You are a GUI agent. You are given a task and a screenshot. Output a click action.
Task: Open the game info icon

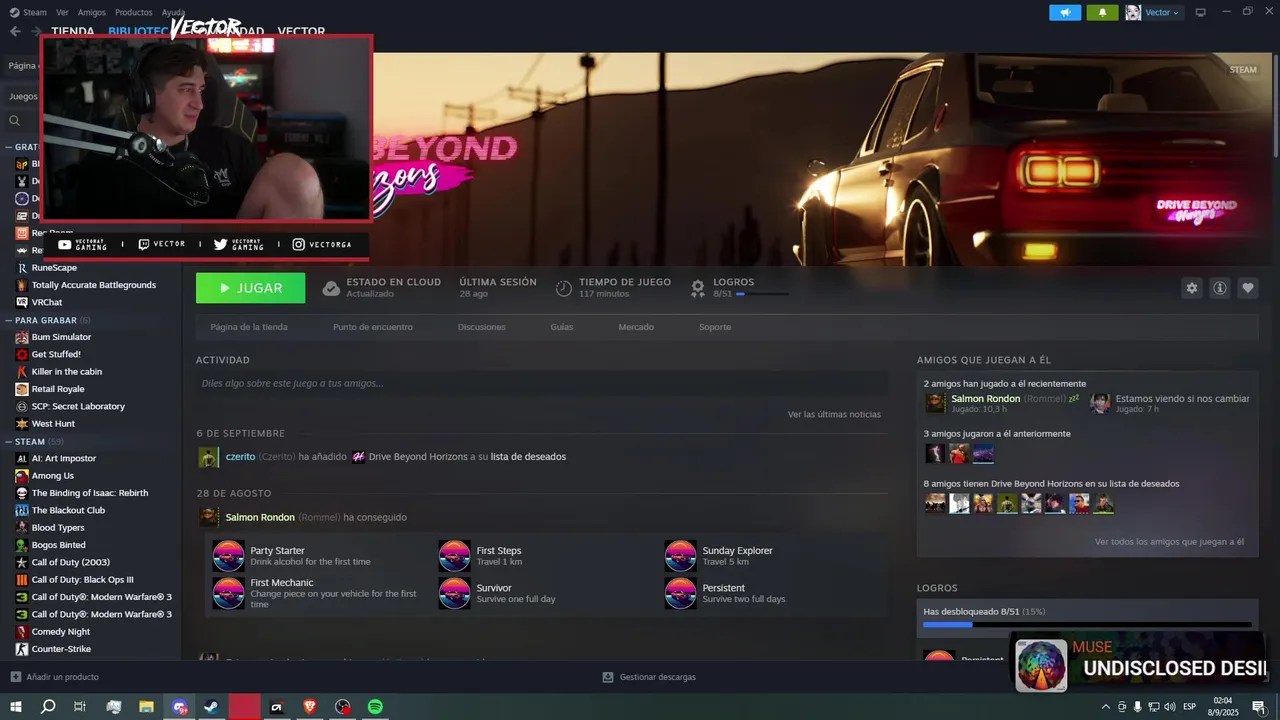point(1220,288)
